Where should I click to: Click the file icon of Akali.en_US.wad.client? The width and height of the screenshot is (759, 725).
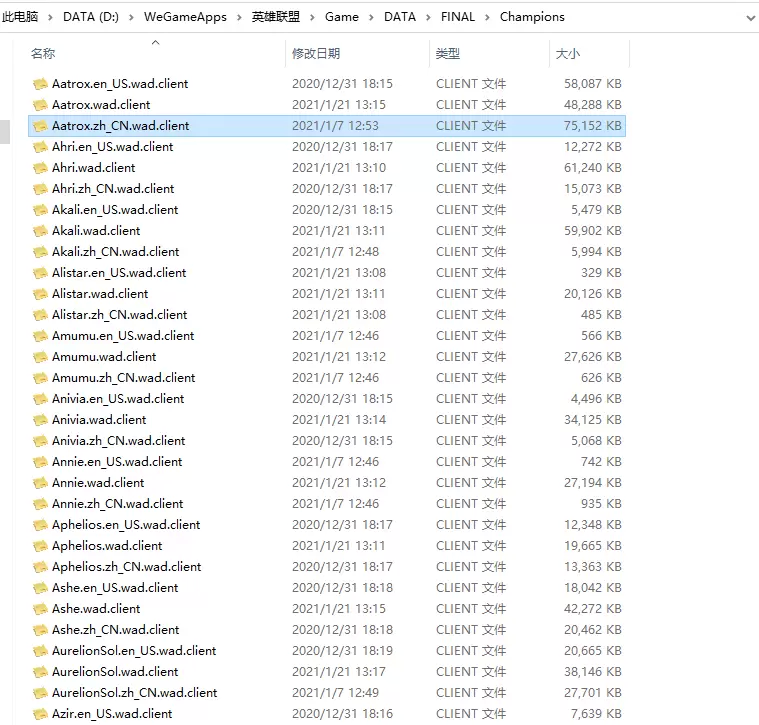(x=40, y=210)
